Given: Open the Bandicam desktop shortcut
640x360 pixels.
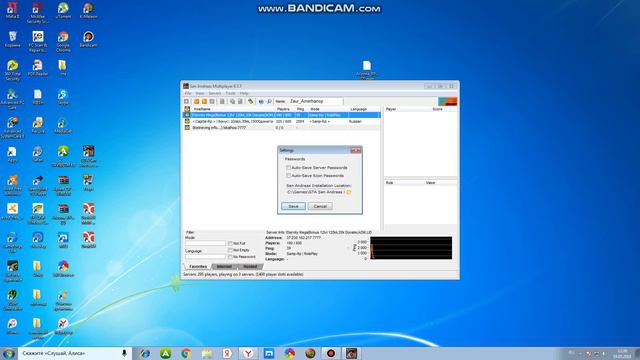Looking at the screenshot, I should (88, 40).
